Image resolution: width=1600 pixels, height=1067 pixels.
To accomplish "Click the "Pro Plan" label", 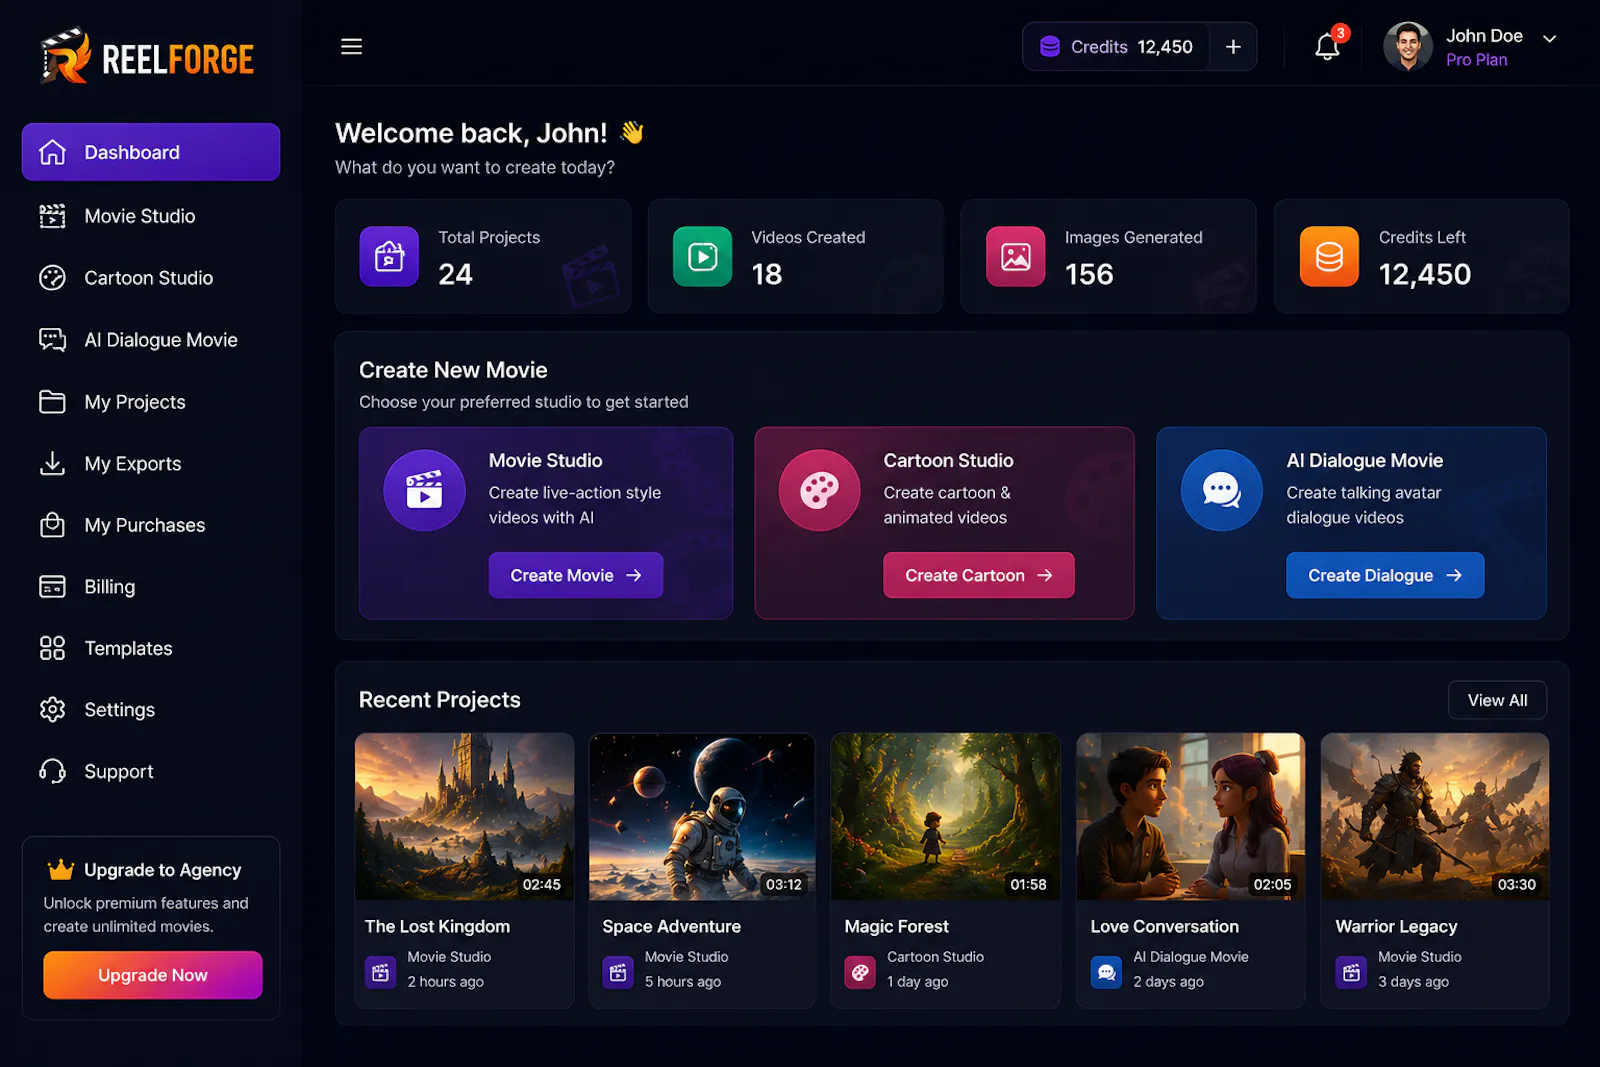I will (x=1476, y=60).
